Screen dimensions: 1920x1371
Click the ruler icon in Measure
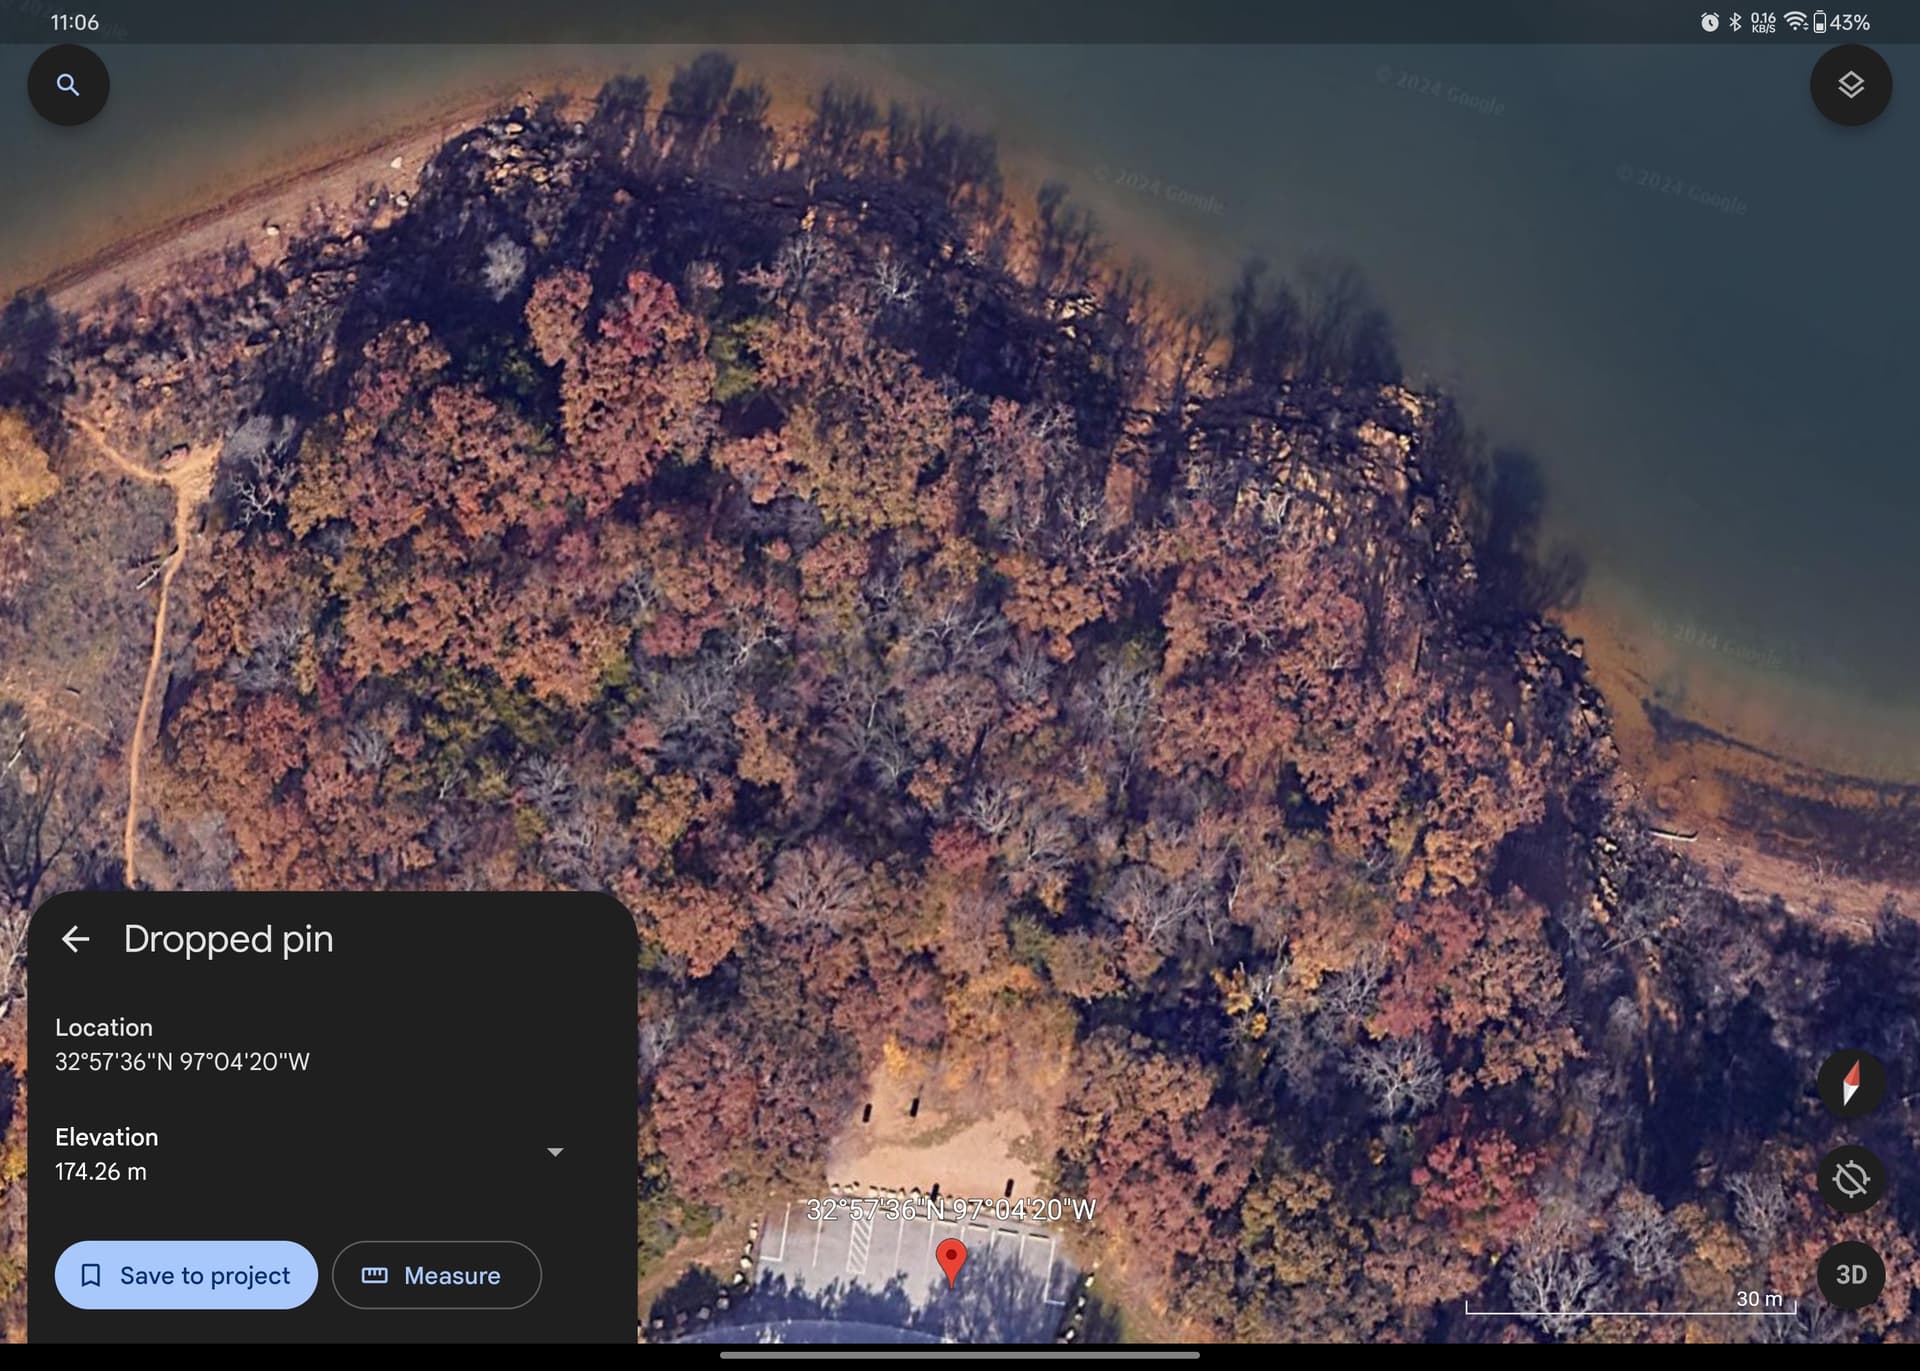[374, 1275]
